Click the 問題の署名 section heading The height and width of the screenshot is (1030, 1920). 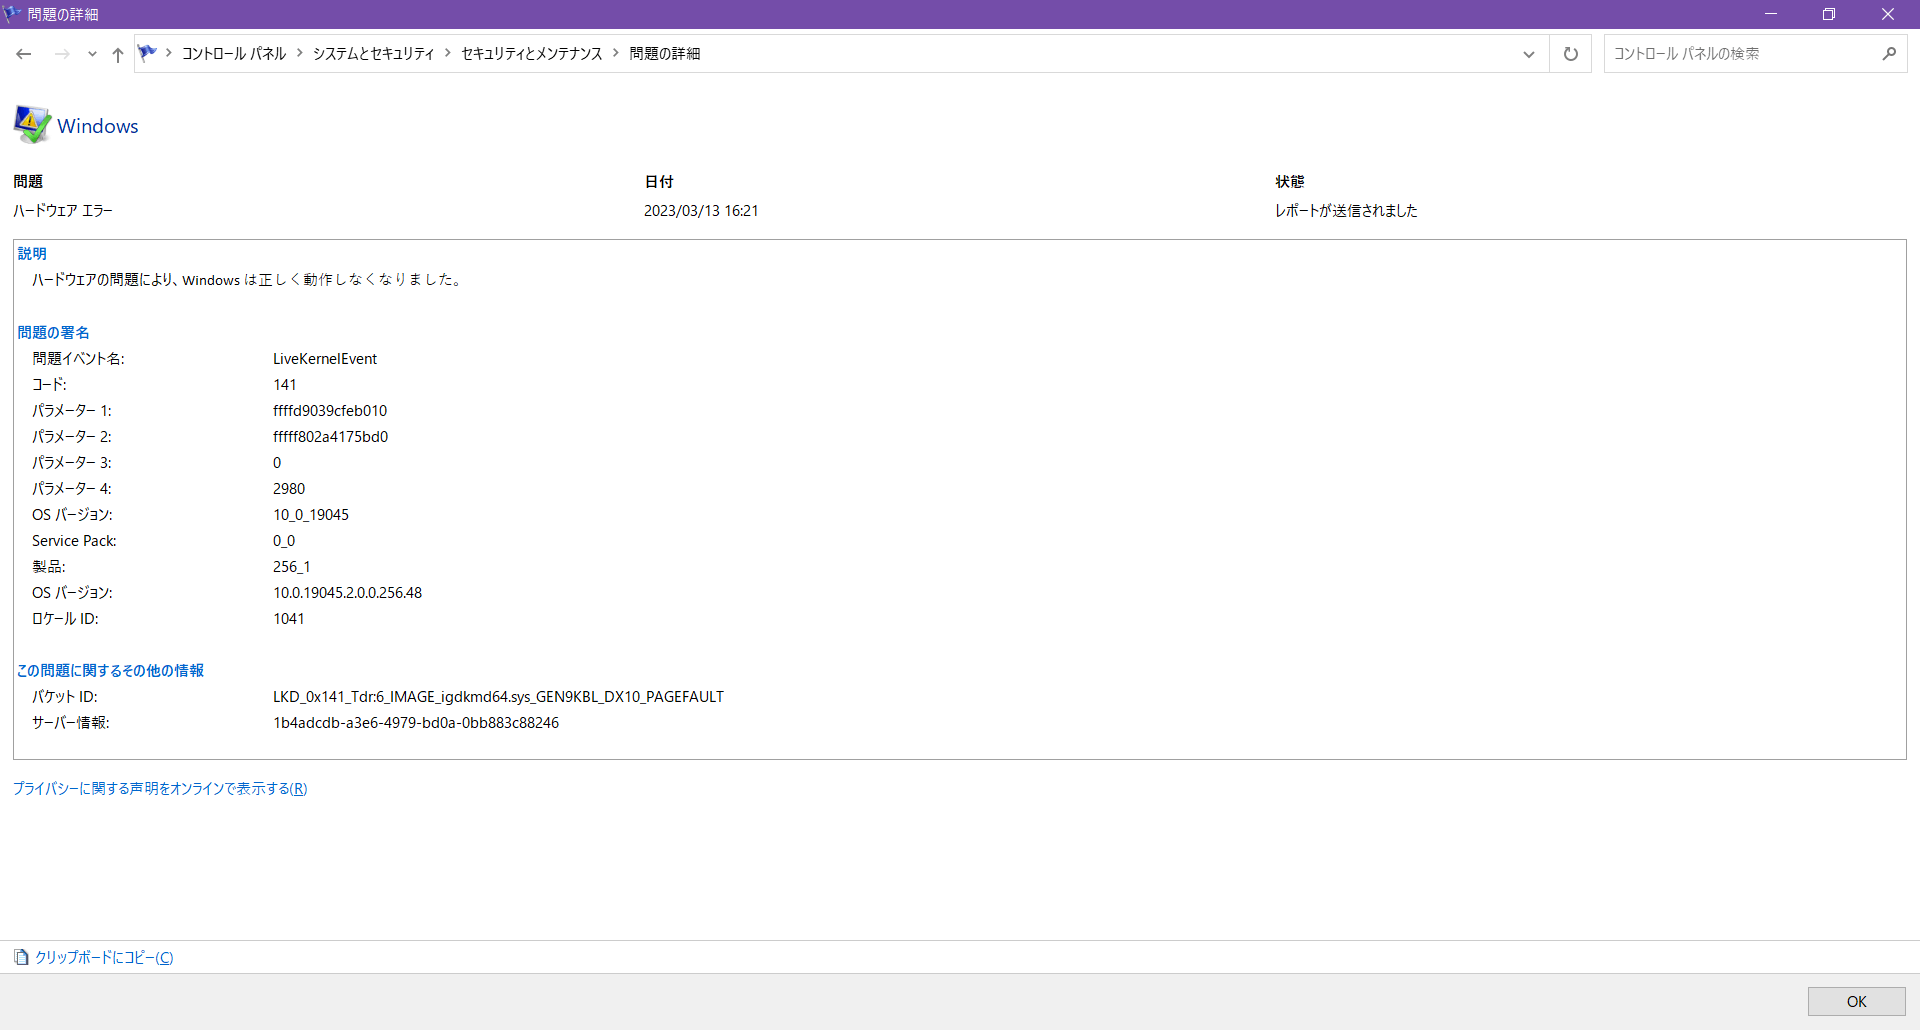click(x=53, y=333)
